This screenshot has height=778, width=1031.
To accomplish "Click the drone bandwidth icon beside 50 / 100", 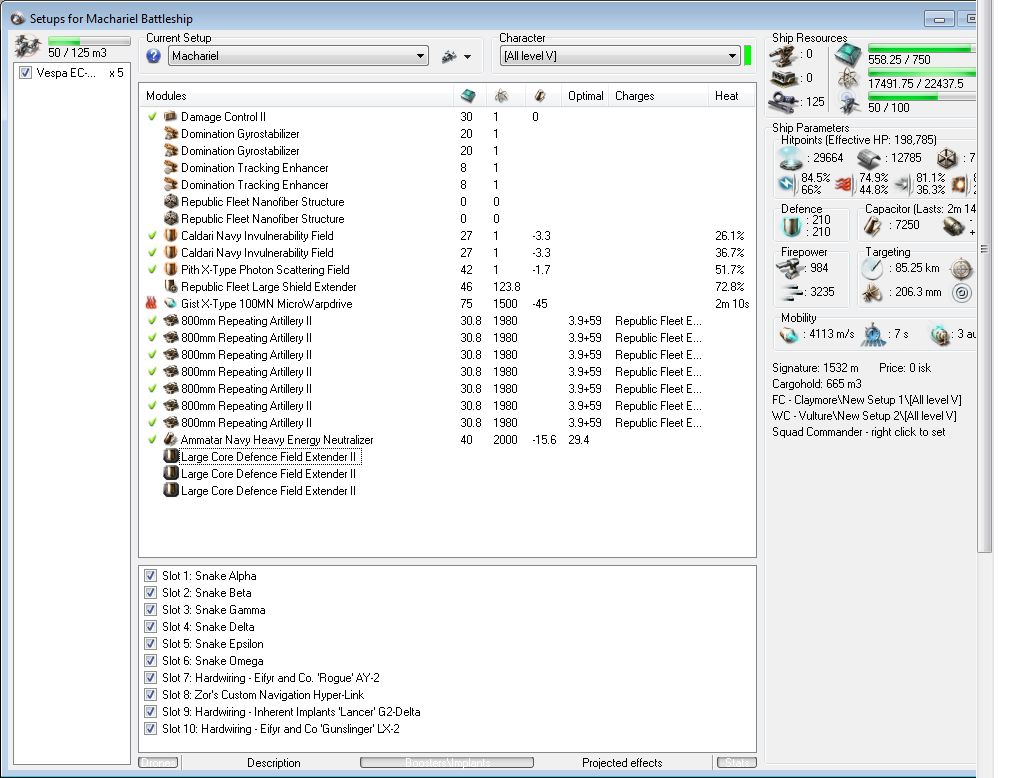I will [850, 104].
